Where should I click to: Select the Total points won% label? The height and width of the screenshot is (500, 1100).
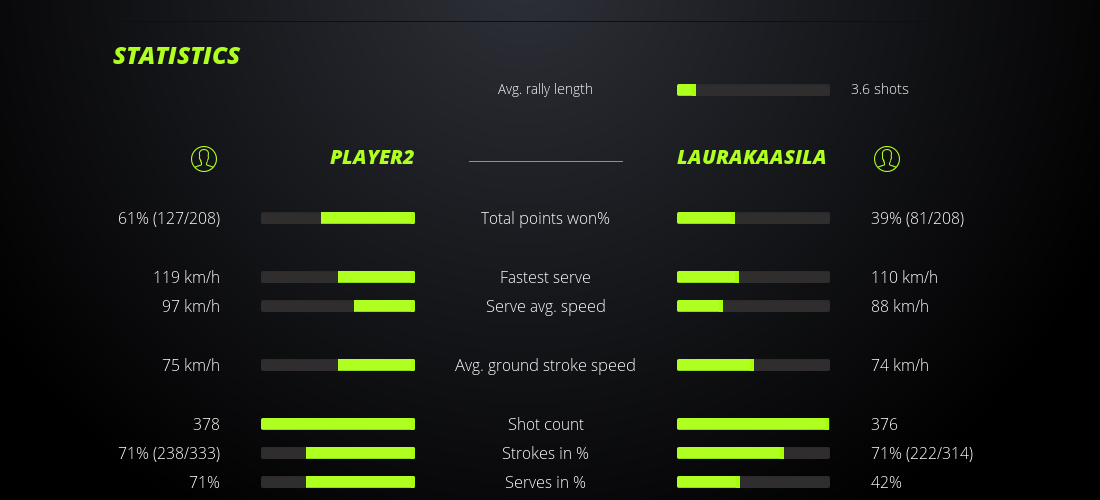coord(545,218)
